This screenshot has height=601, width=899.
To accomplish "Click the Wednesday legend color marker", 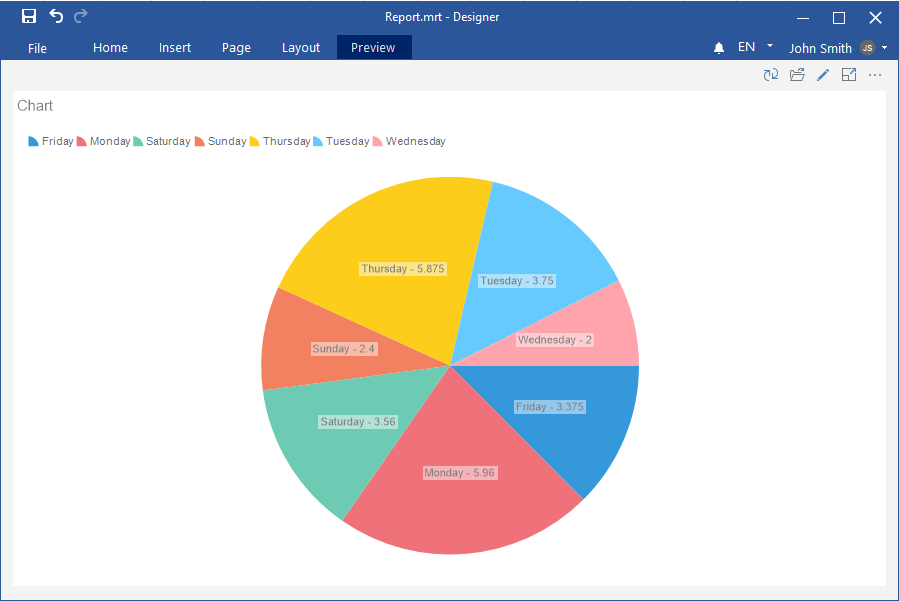I will click(x=378, y=142).
